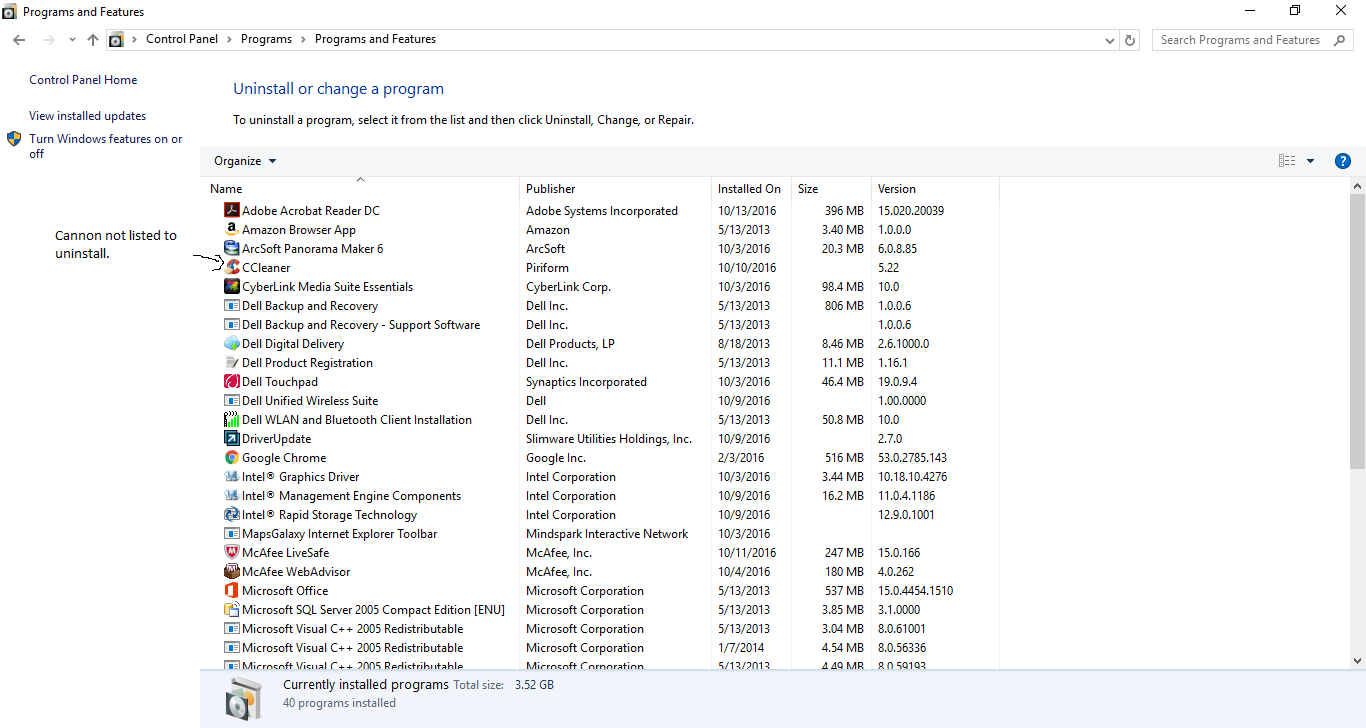The width and height of the screenshot is (1366, 728).
Task: Click the Adobe Acrobat Reader DC icon
Action: pyautogui.click(x=232, y=211)
